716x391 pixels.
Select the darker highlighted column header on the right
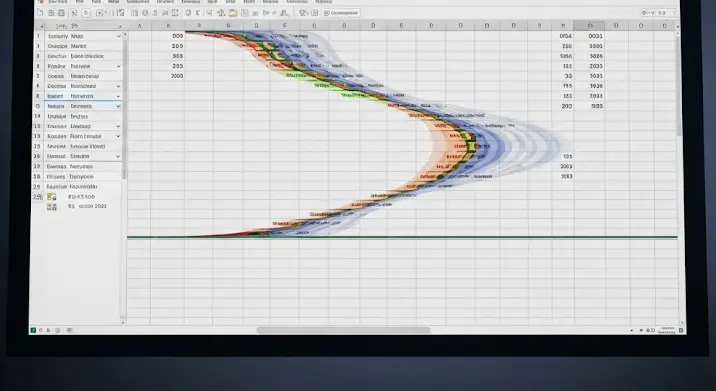pyautogui.click(x=590, y=26)
